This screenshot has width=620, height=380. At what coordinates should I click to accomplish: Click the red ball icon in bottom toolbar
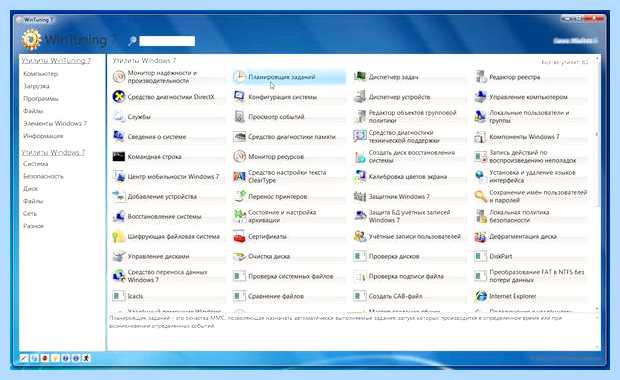click(x=45, y=358)
